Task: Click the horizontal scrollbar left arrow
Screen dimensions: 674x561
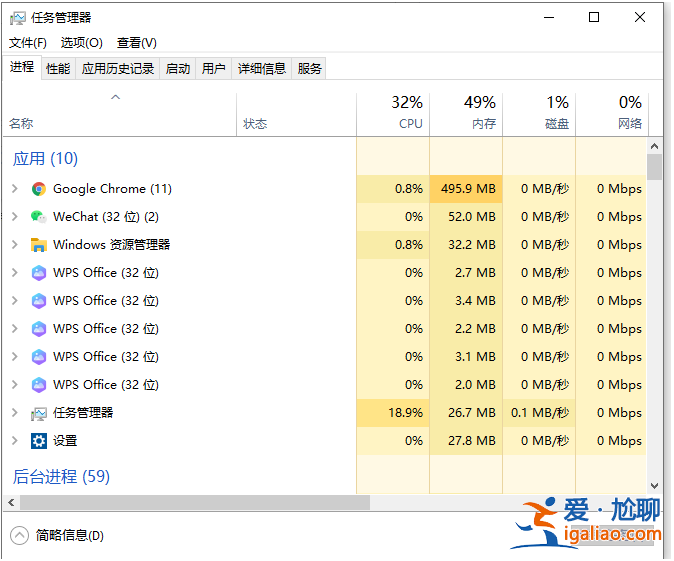Action: coord(11,503)
